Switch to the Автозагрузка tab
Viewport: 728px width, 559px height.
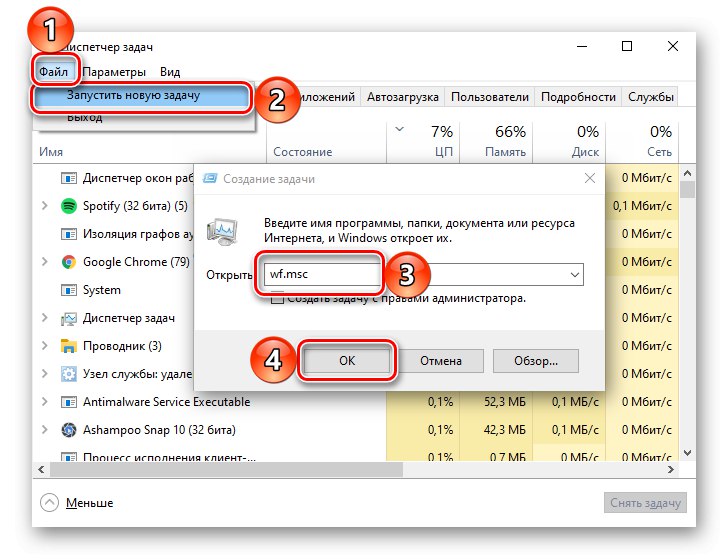click(403, 97)
